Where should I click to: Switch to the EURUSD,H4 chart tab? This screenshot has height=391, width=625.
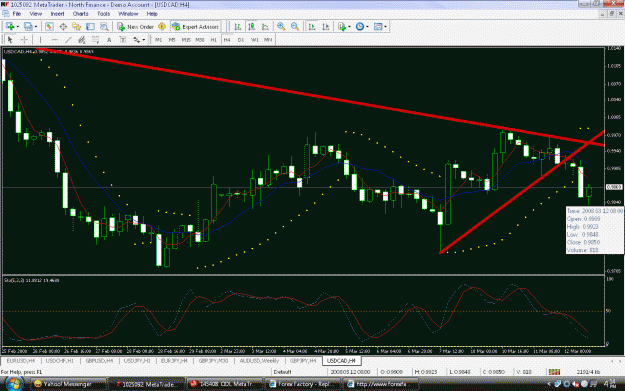point(20,361)
